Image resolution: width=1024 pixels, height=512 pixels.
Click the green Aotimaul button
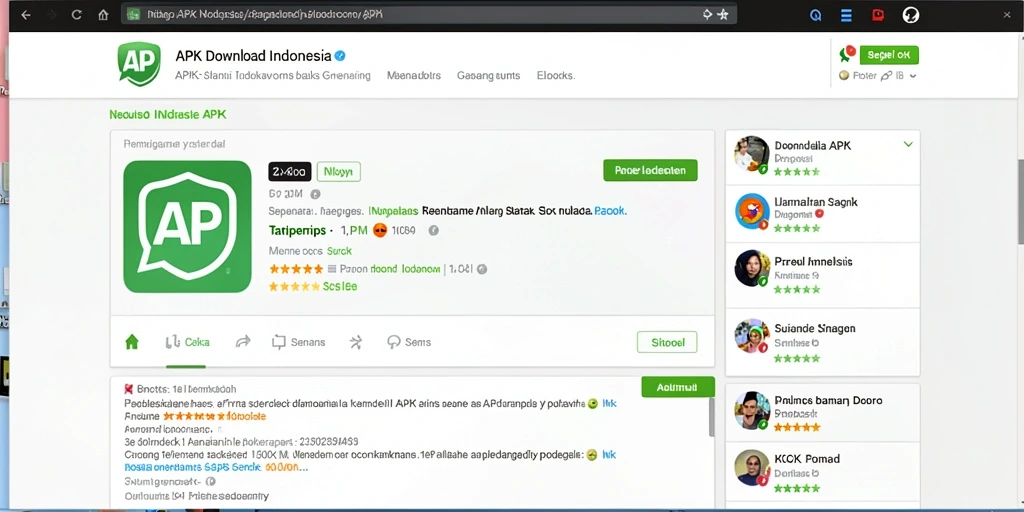678,387
